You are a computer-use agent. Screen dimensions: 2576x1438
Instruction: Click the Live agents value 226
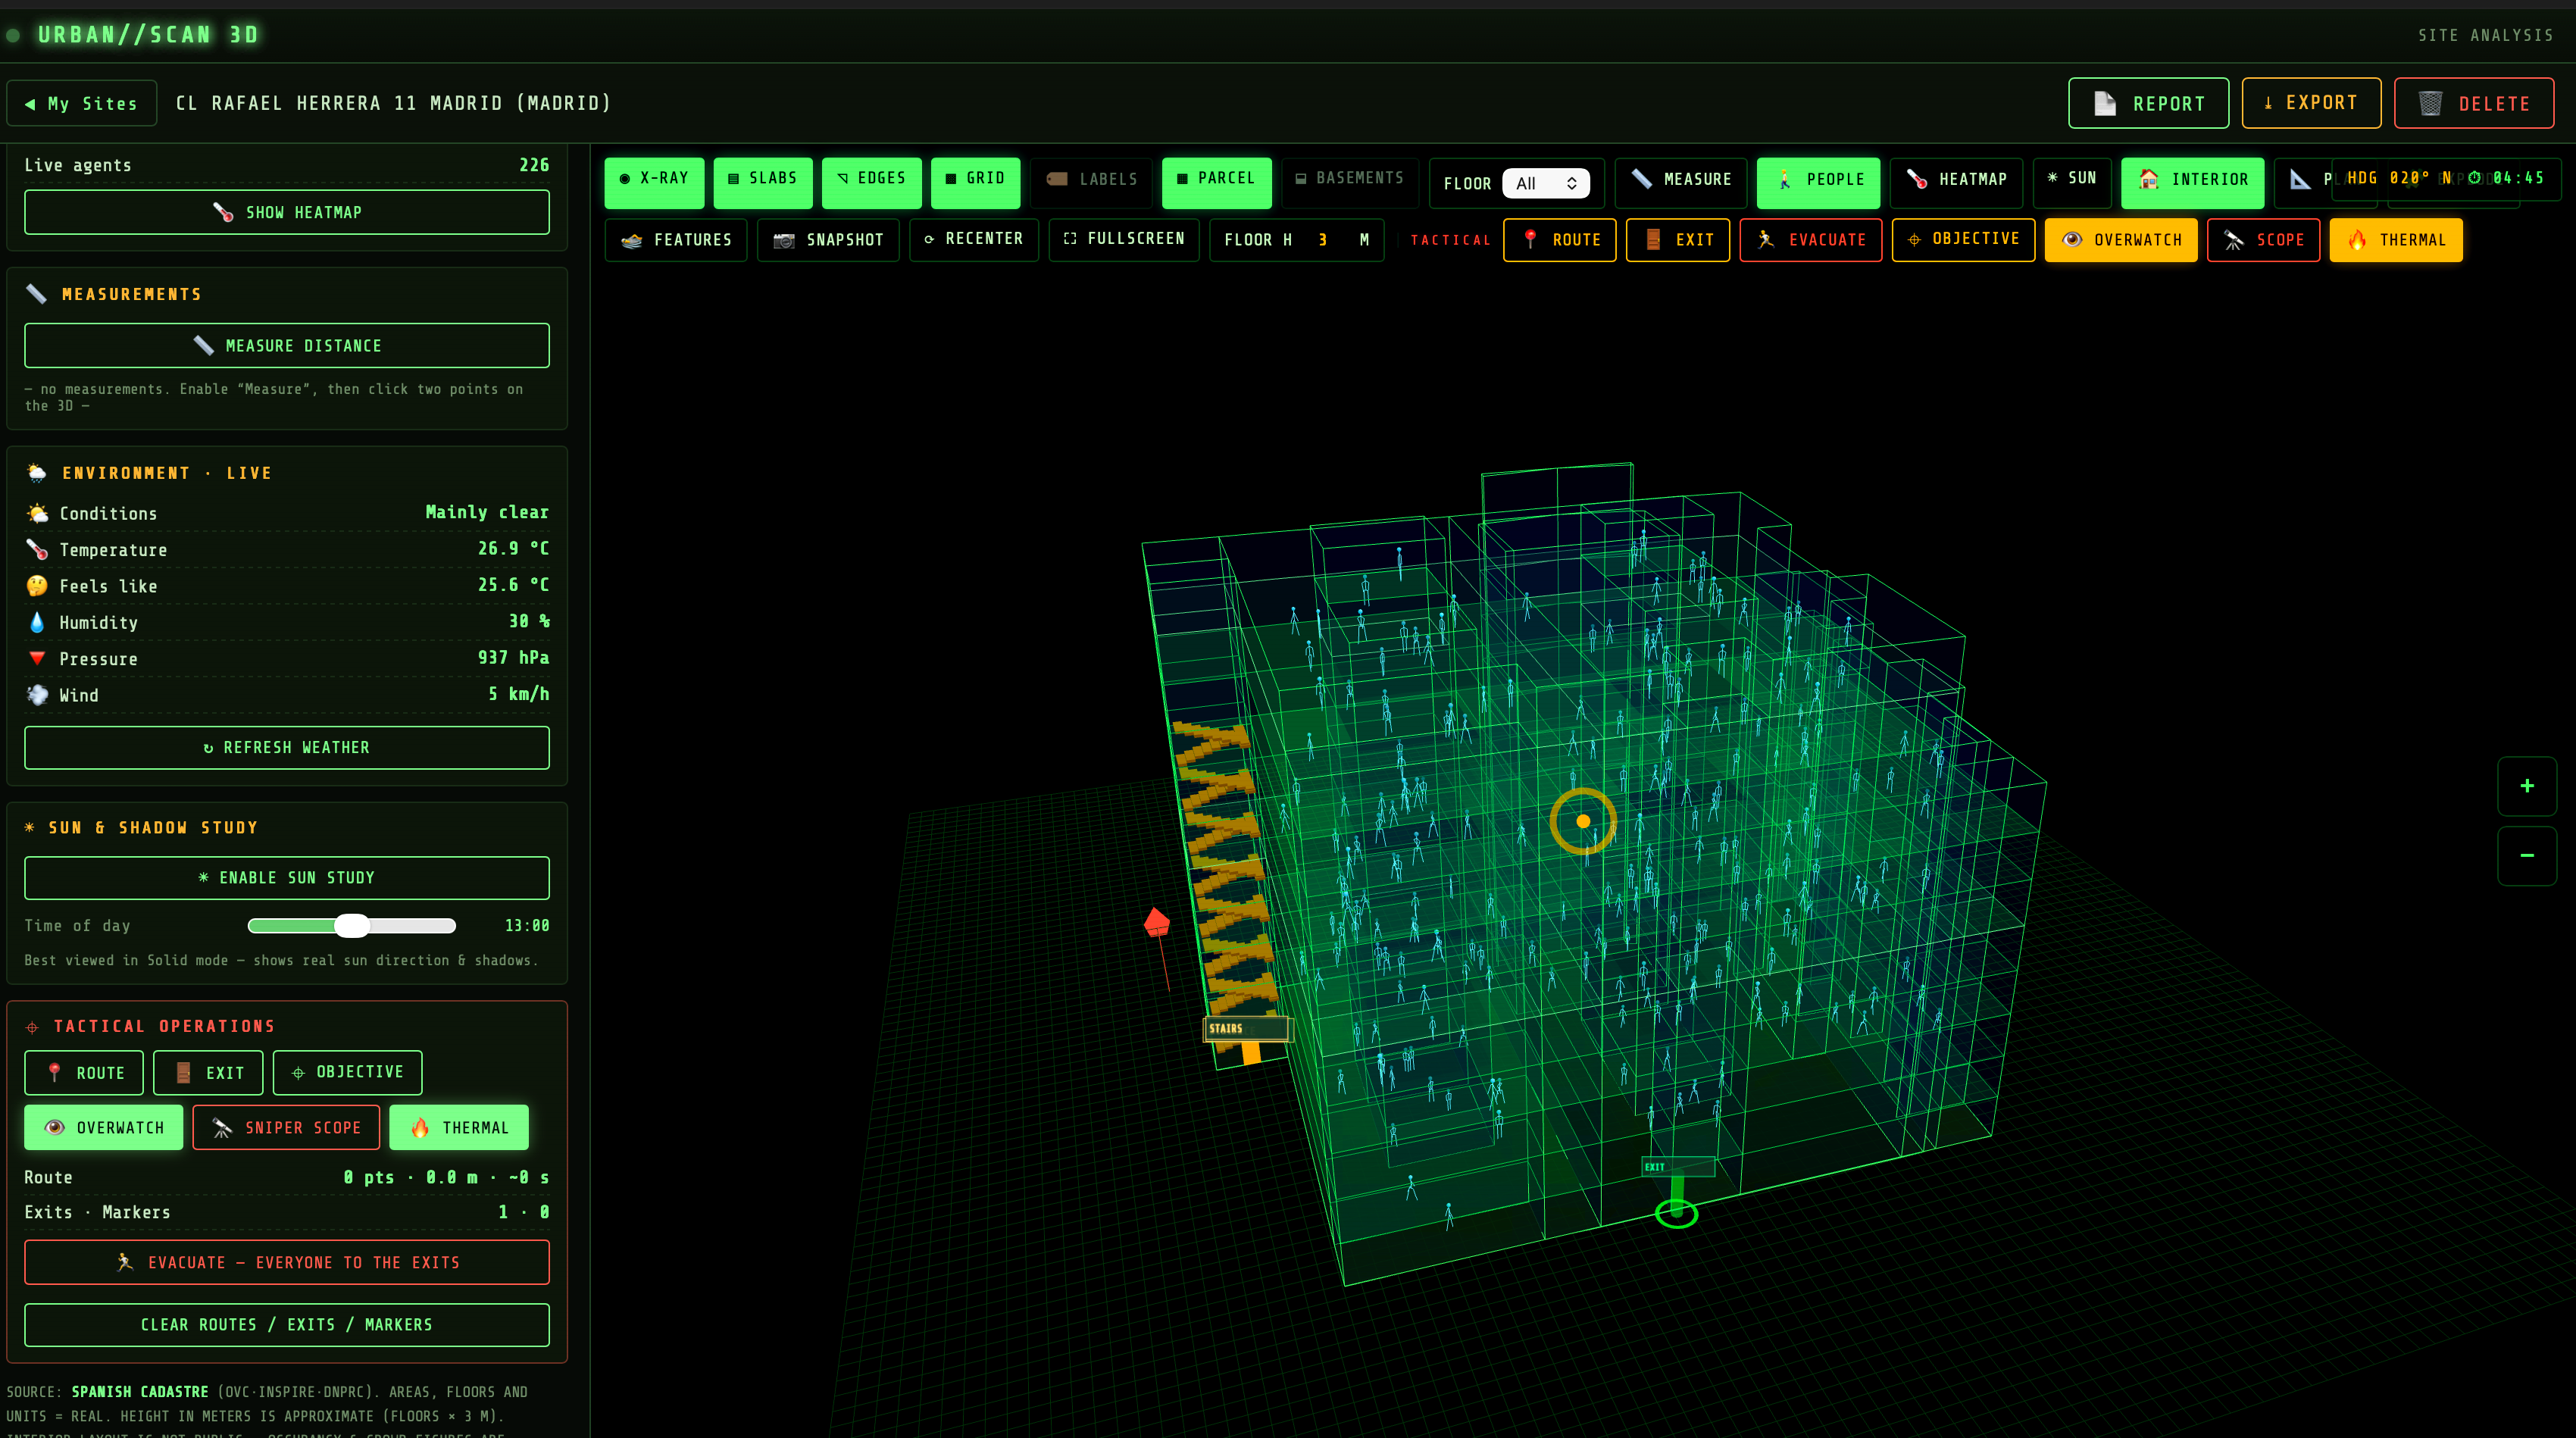(534, 165)
